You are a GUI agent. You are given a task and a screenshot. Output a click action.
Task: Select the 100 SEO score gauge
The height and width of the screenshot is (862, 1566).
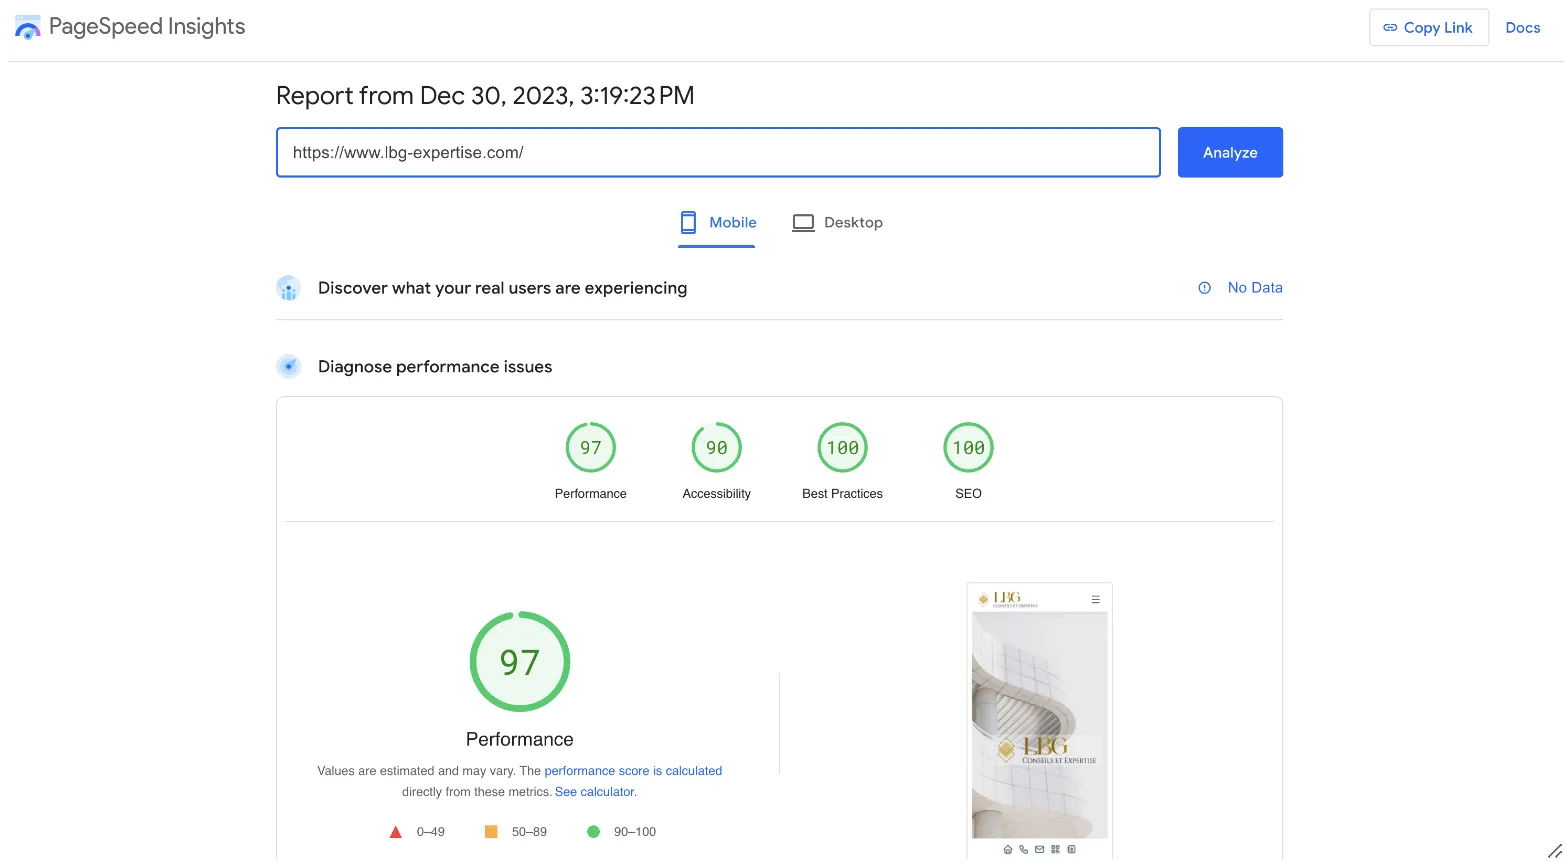pos(968,448)
